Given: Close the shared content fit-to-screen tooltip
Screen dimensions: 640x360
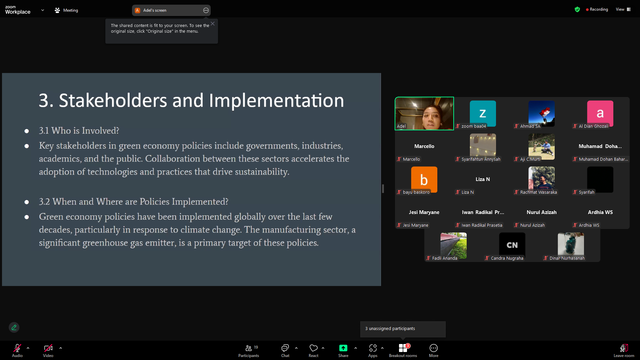Looking at the screenshot, I should (213, 24).
